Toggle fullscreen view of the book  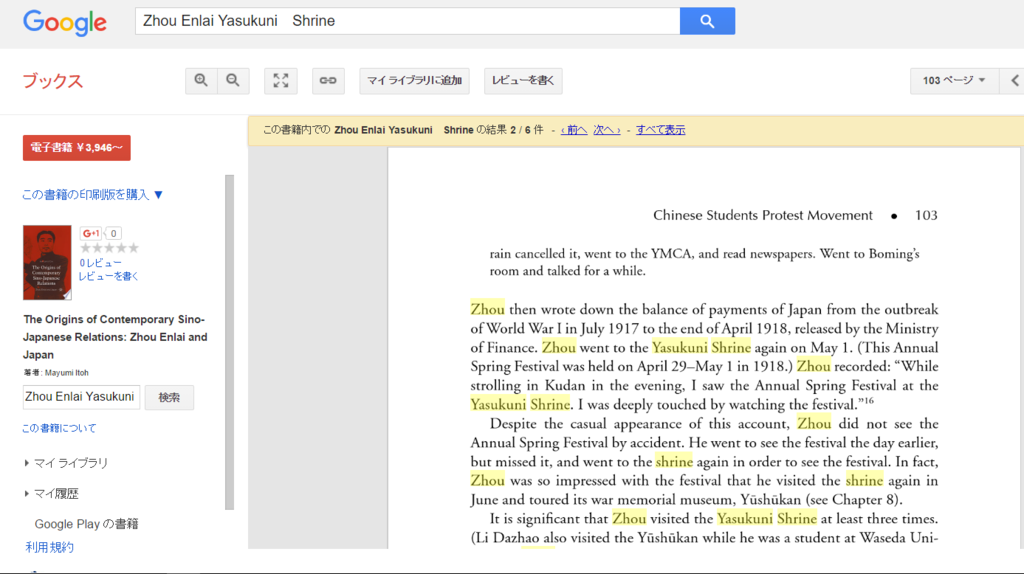[281, 80]
